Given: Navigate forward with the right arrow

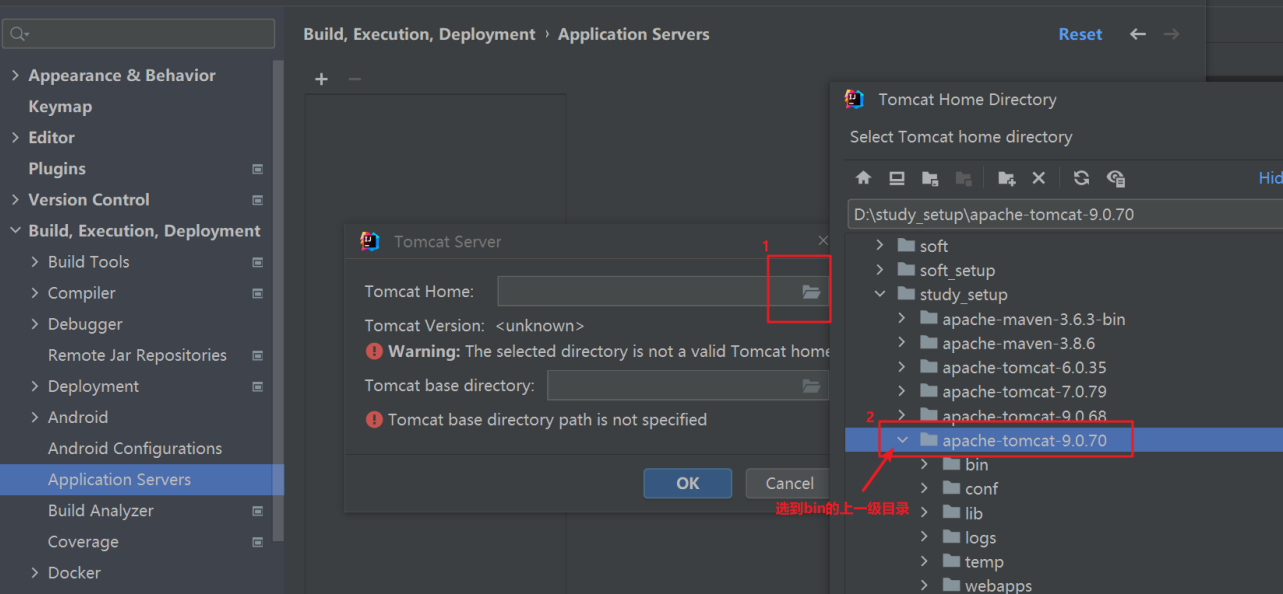Looking at the screenshot, I should point(1171,34).
